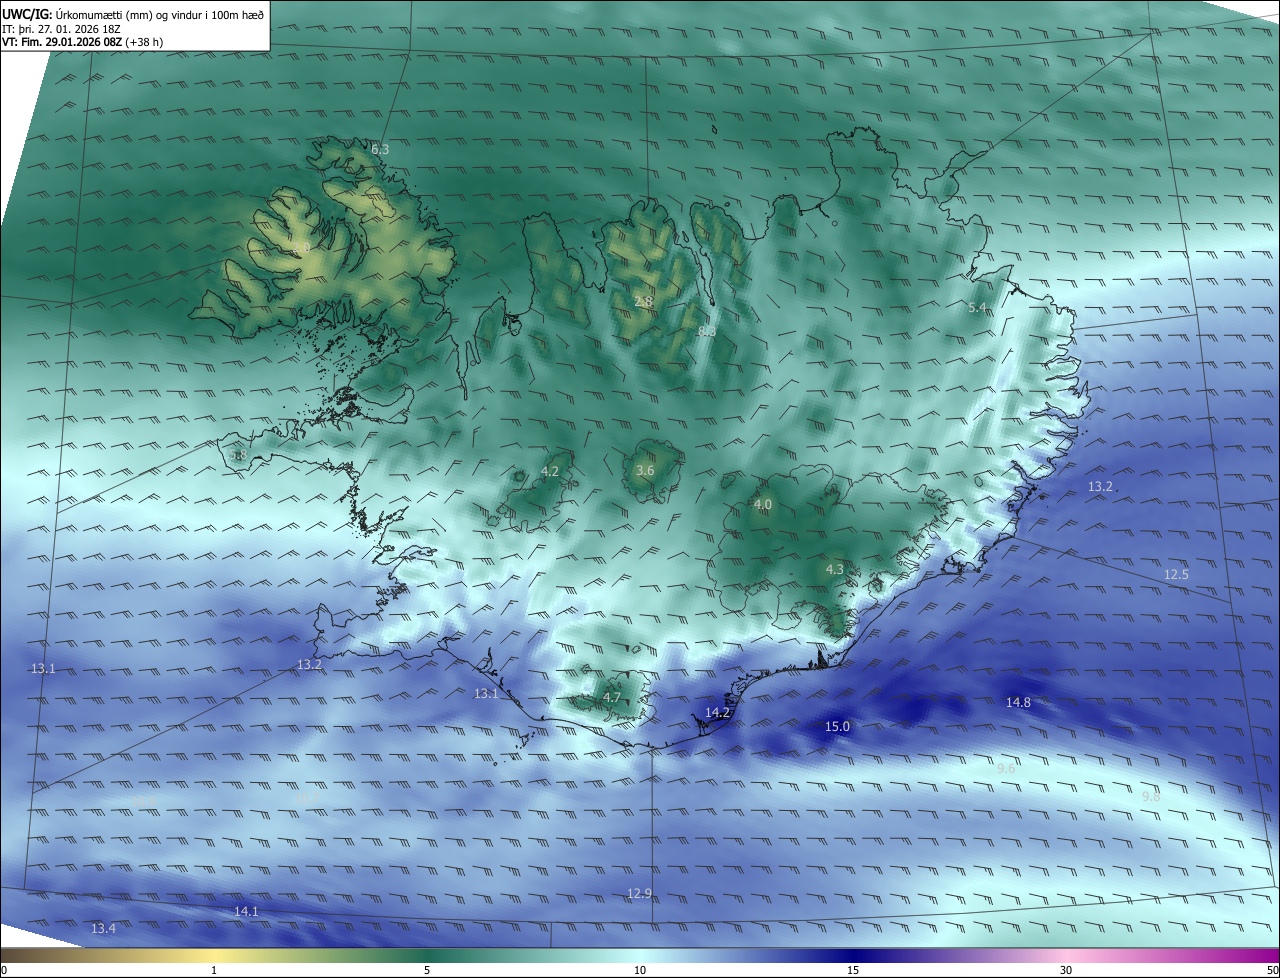Click the 1 tick label on the color scale
The image size is (1280, 978).
coord(214,970)
